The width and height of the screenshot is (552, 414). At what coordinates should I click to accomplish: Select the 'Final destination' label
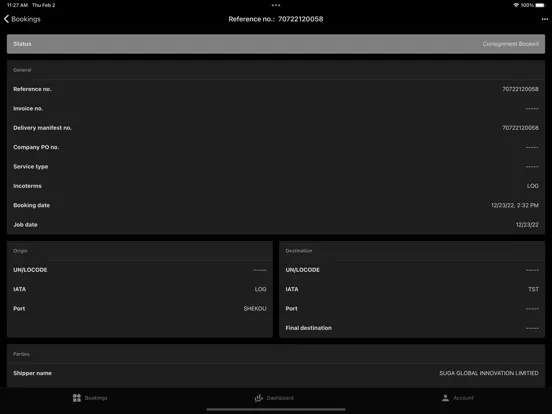(x=309, y=328)
